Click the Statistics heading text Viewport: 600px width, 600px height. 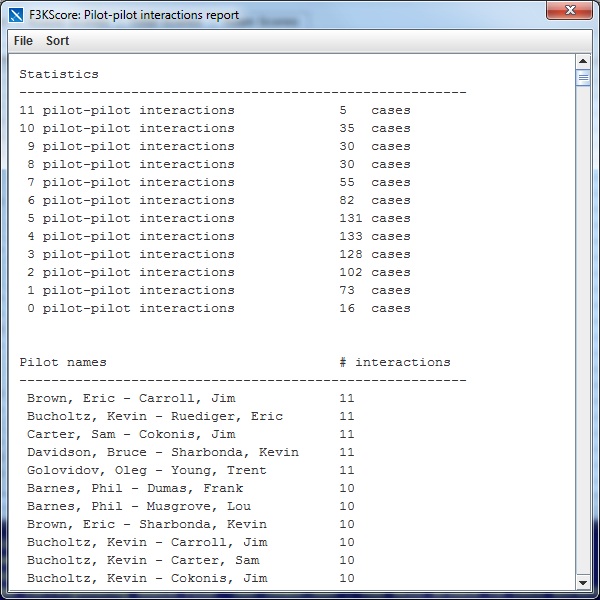(x=59, y=74)
